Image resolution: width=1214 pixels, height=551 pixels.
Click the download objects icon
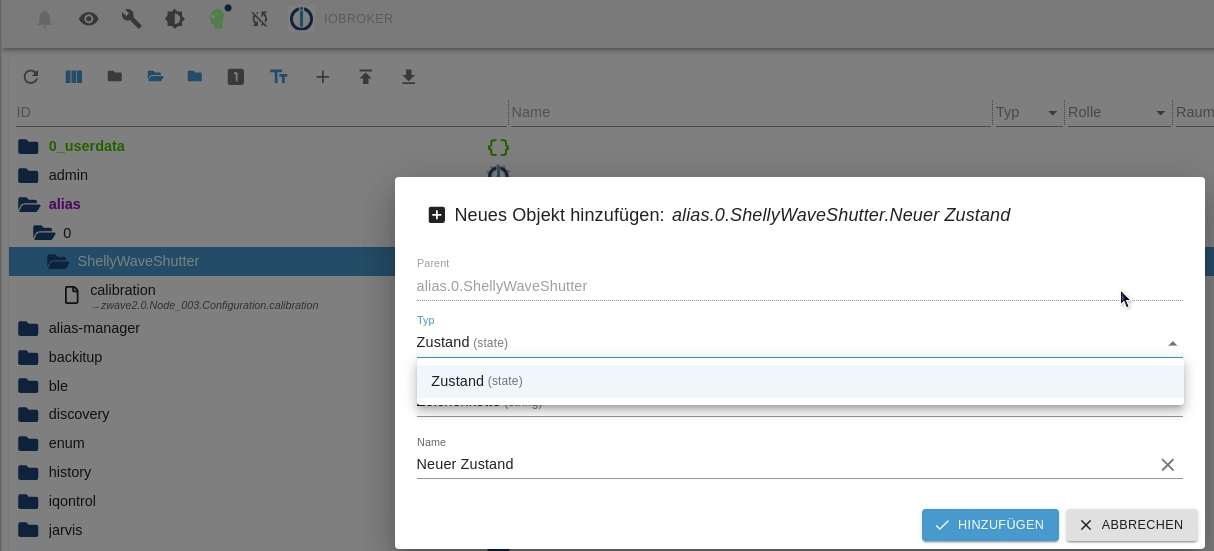click(408, 77)
